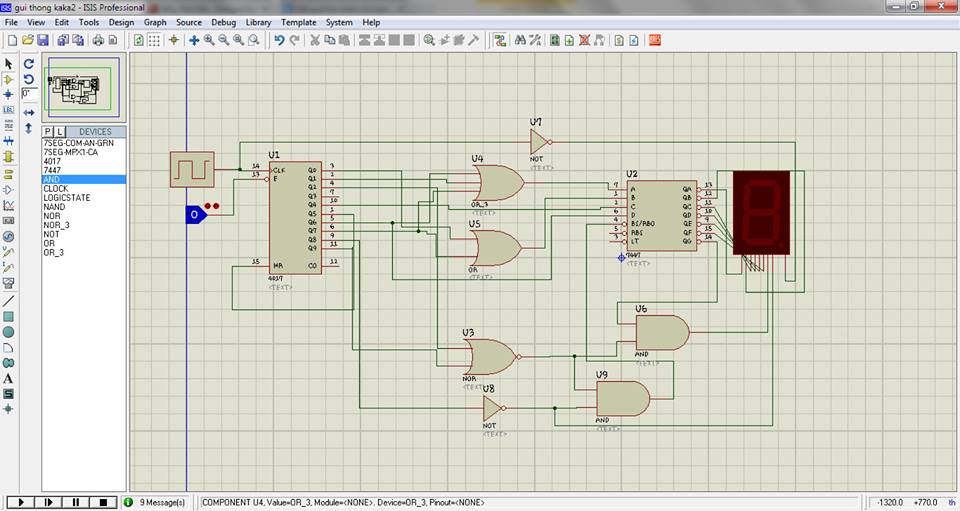Select the 2D text 'A' tool
Screen dimensions: 960x511
(x=9, y=378)
